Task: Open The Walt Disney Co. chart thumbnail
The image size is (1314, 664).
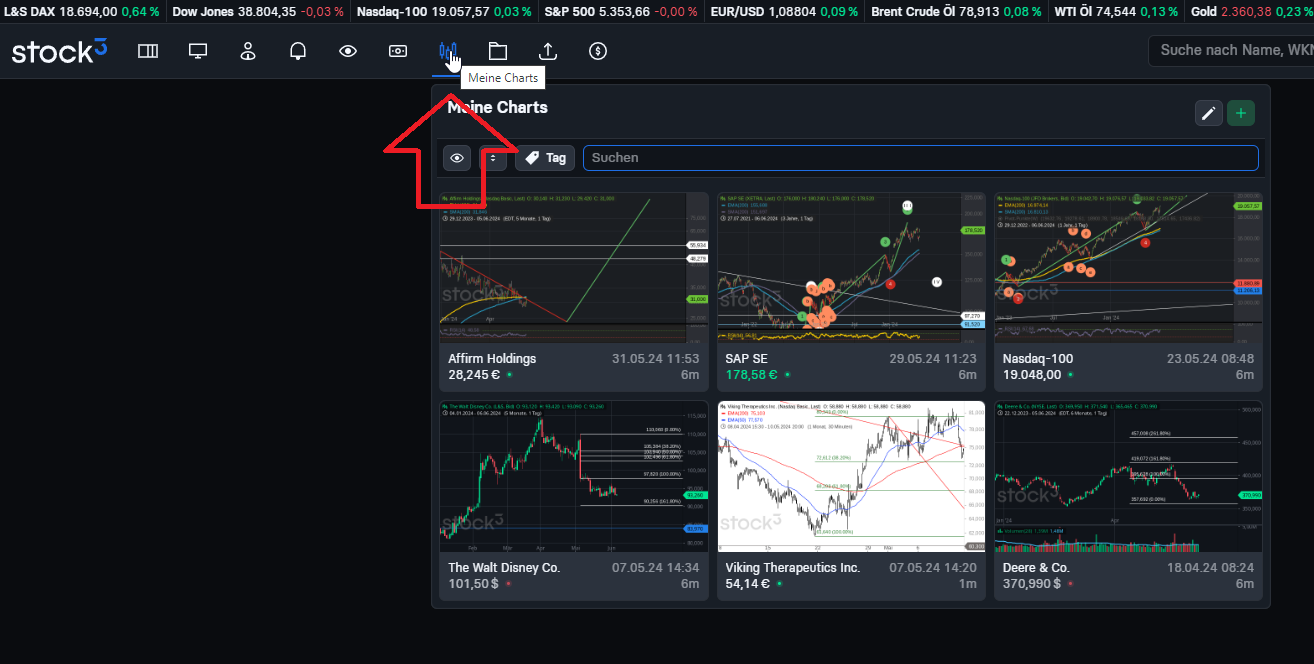Action: pos(574,476)
